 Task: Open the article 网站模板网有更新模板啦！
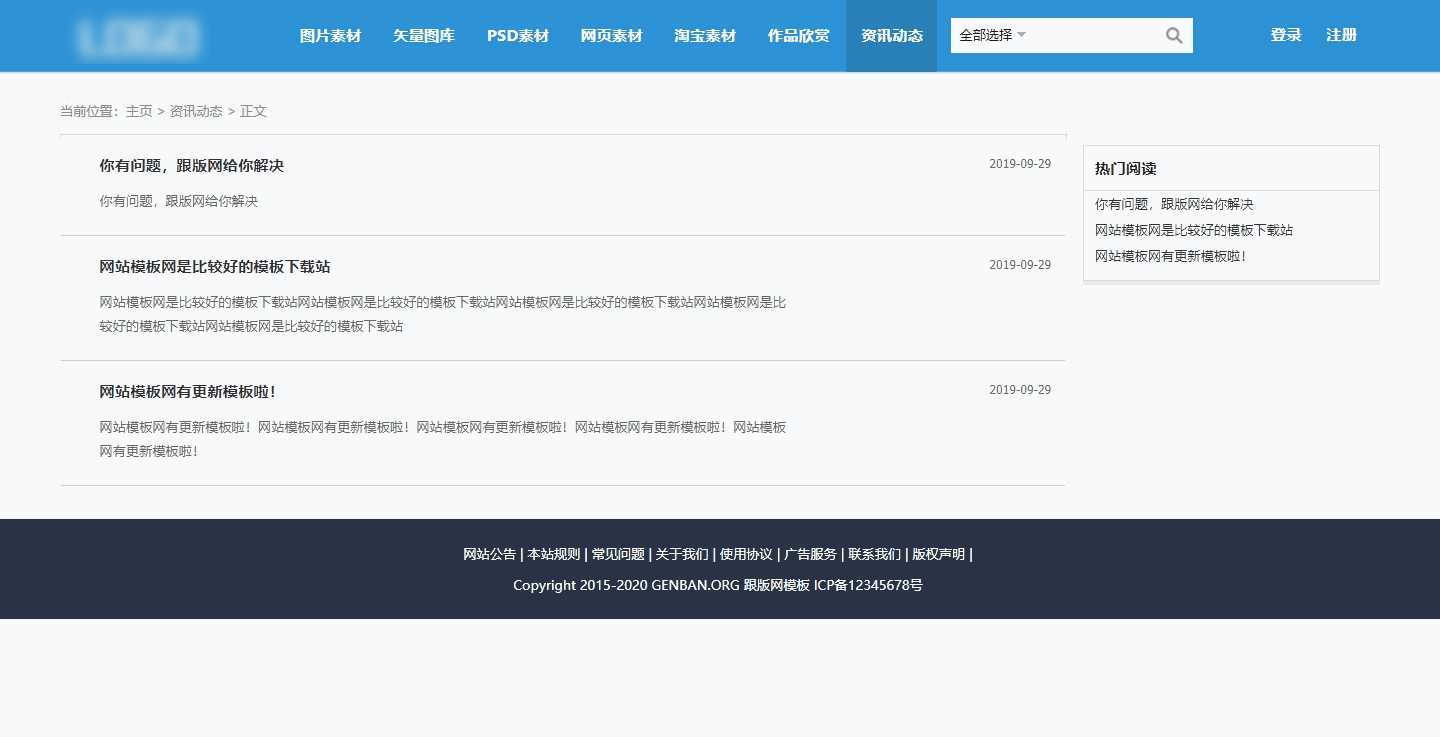point(189,391)
